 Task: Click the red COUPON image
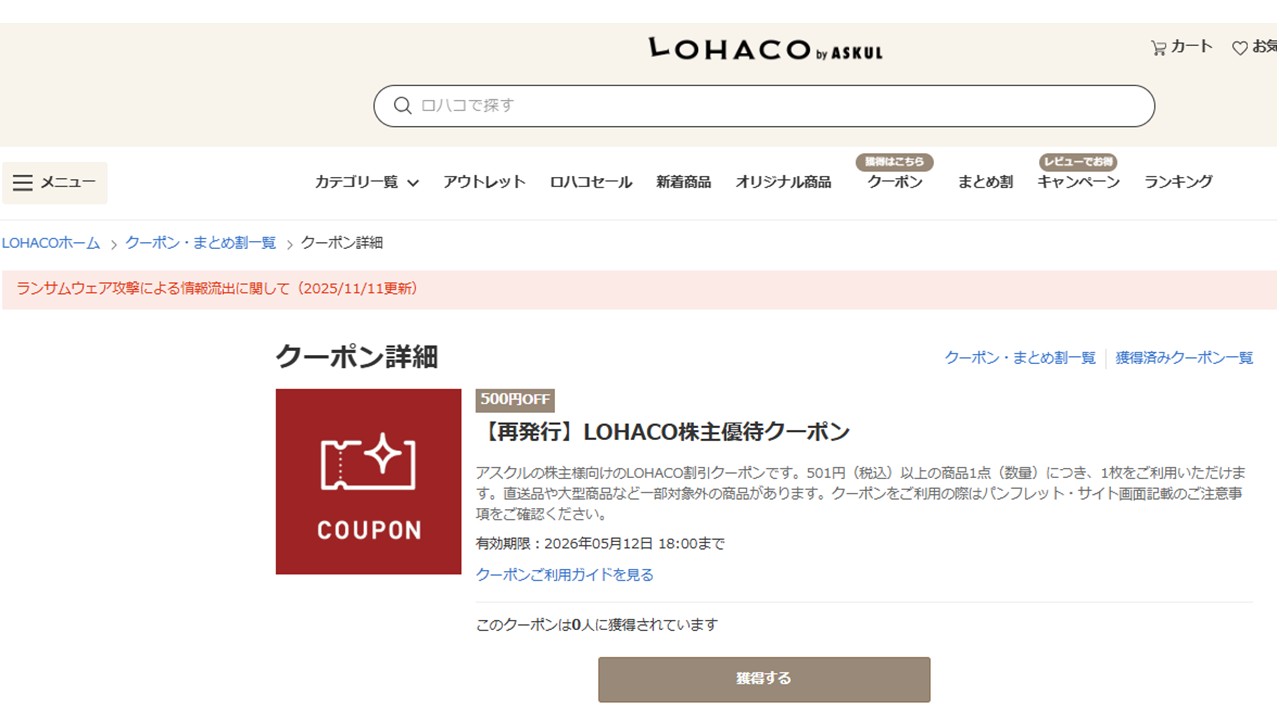[x=368, y=481]
